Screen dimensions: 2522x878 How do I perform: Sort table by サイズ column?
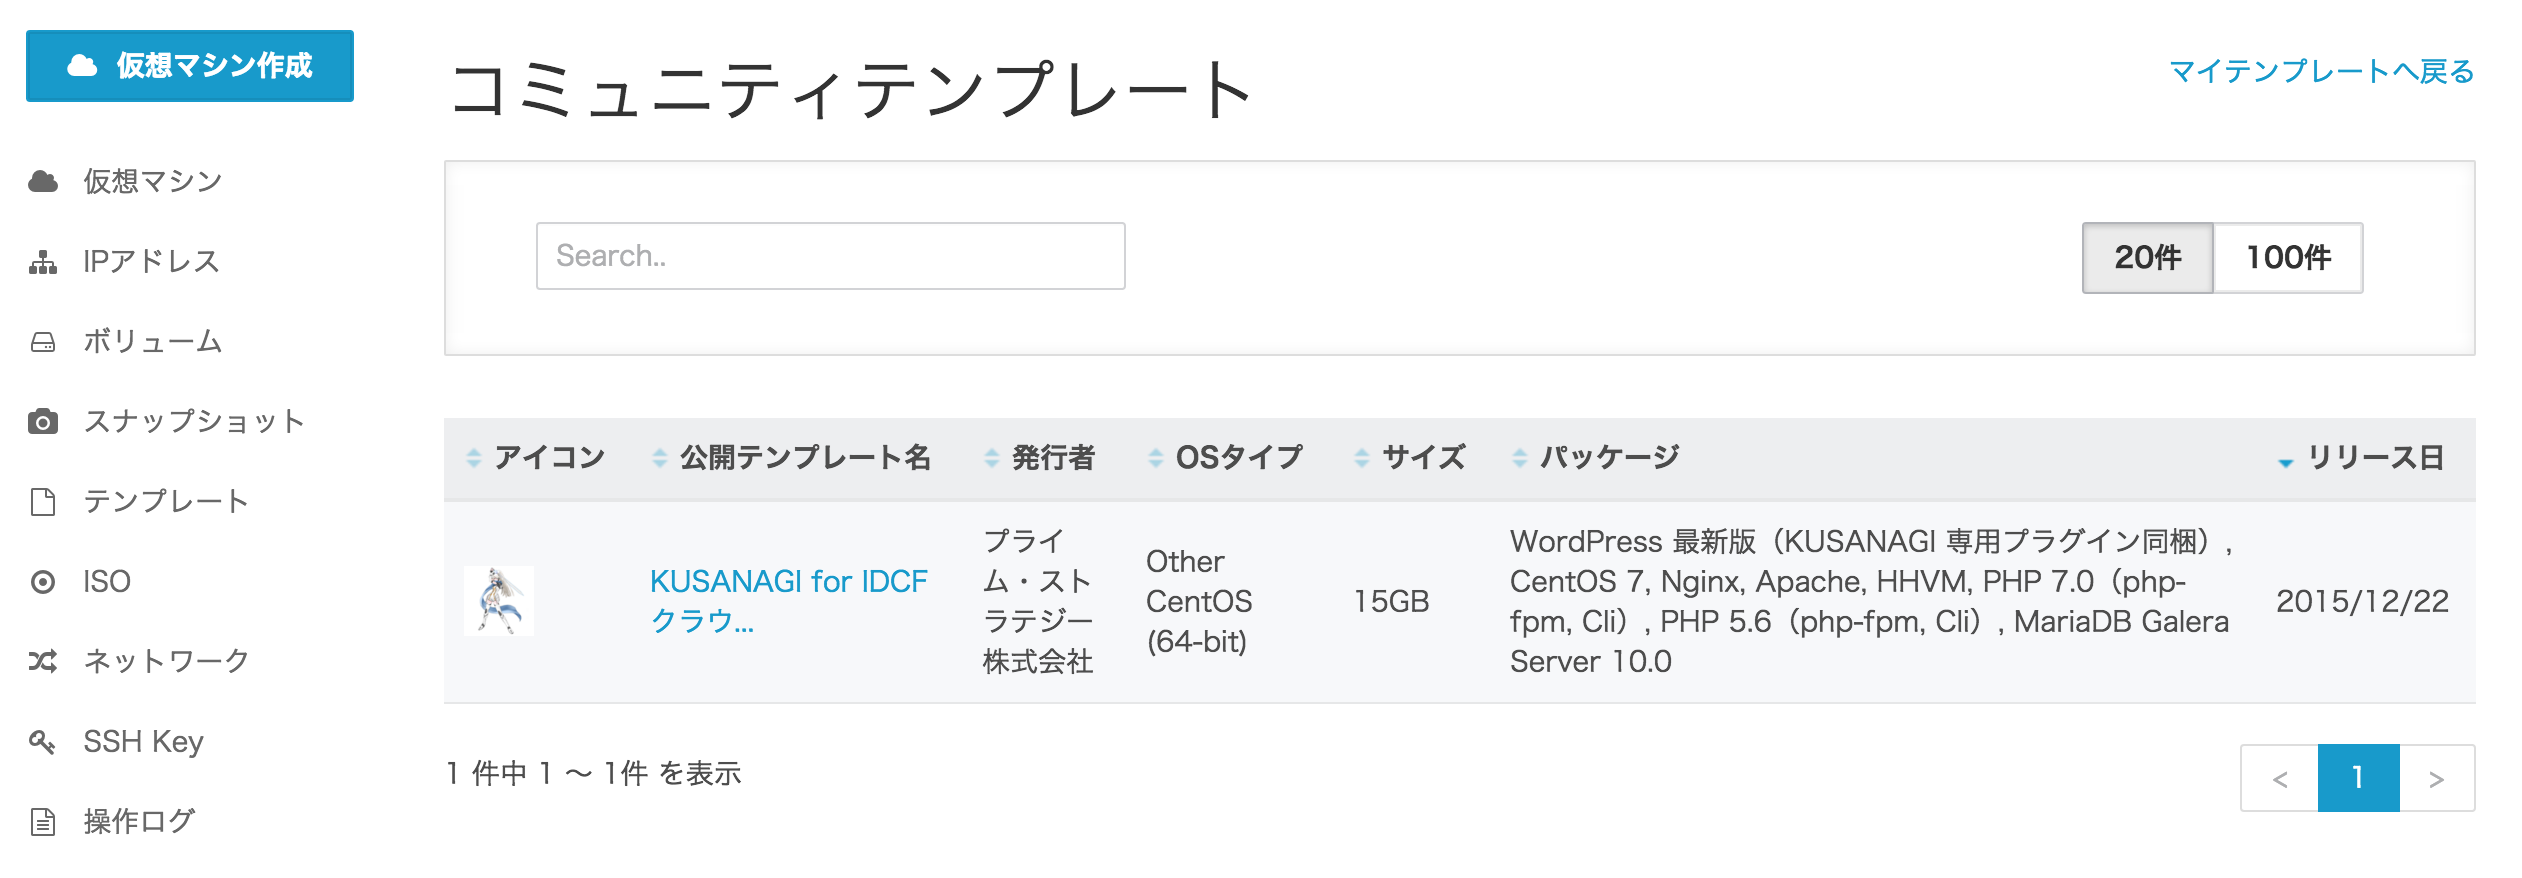(1422, 458)
